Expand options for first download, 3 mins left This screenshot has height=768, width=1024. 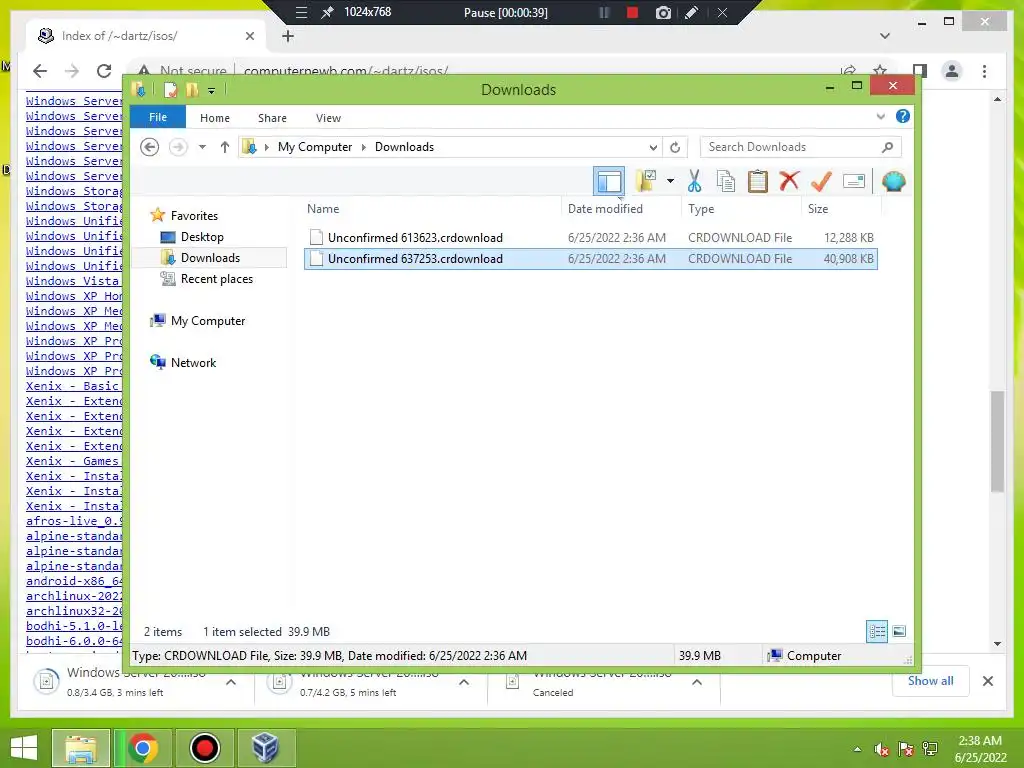pyautogui.click(x=231, y=682)
